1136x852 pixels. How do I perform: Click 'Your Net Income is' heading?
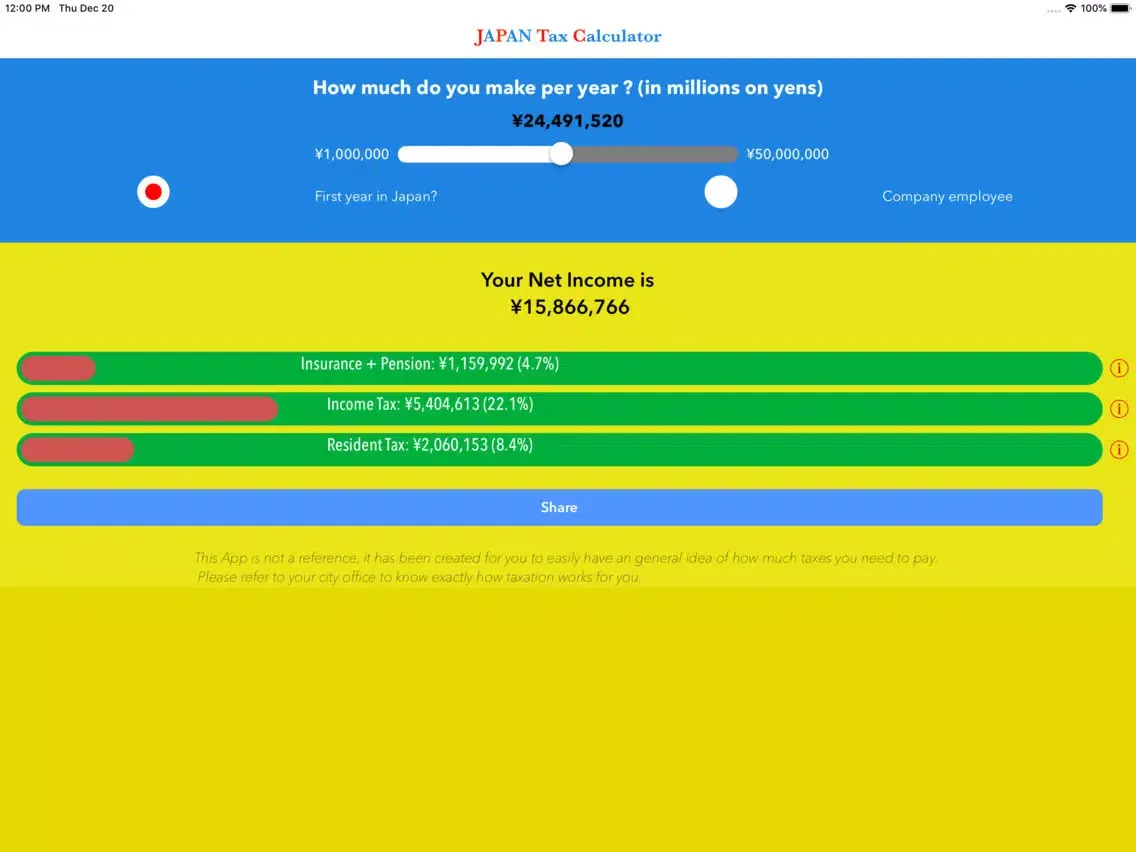[x=567, y=280]
